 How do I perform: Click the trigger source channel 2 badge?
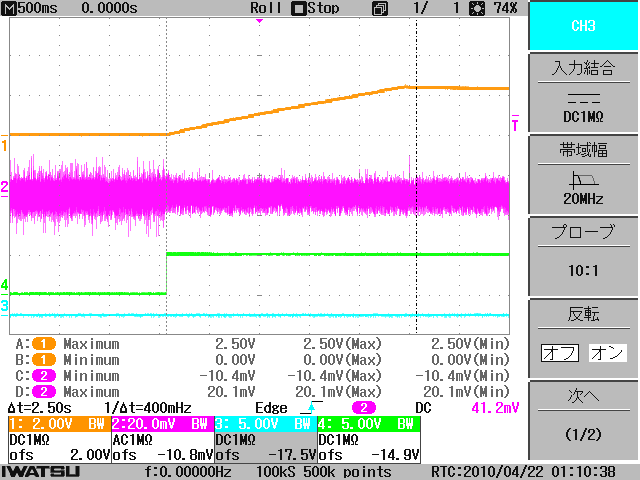coord(364,408)
